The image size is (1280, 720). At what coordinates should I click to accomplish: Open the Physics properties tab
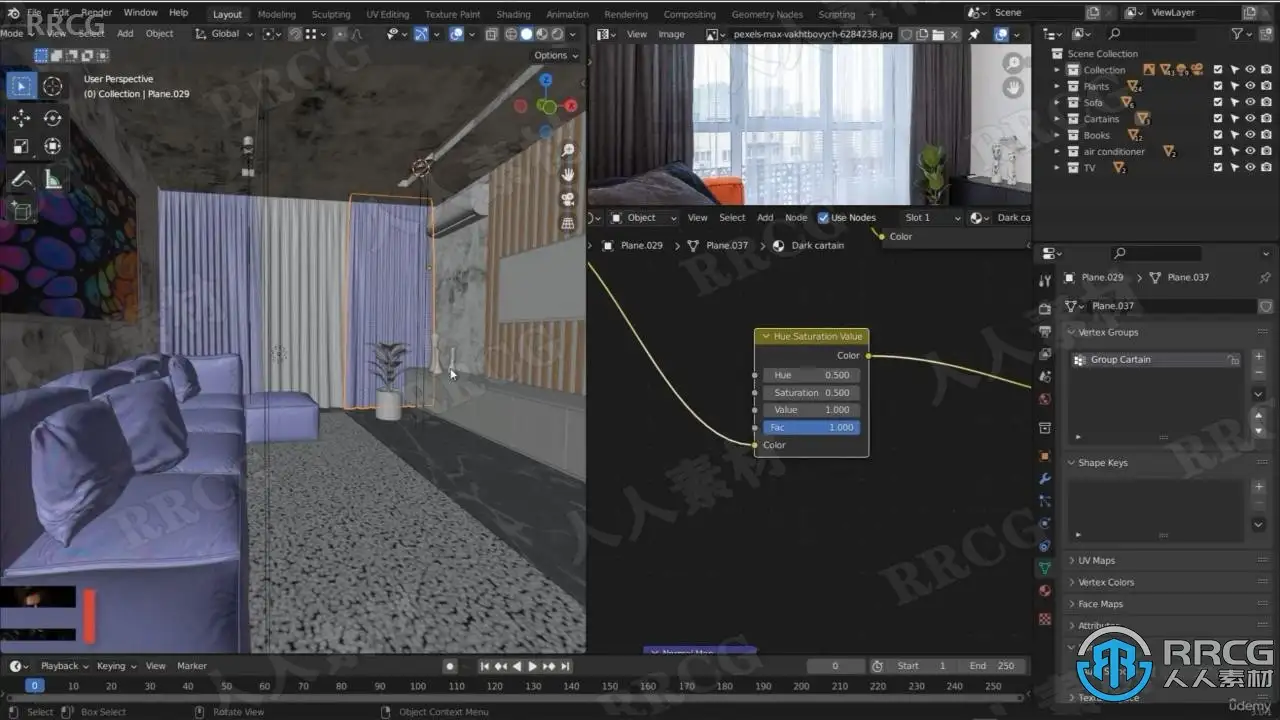[x=1045, y=523]
